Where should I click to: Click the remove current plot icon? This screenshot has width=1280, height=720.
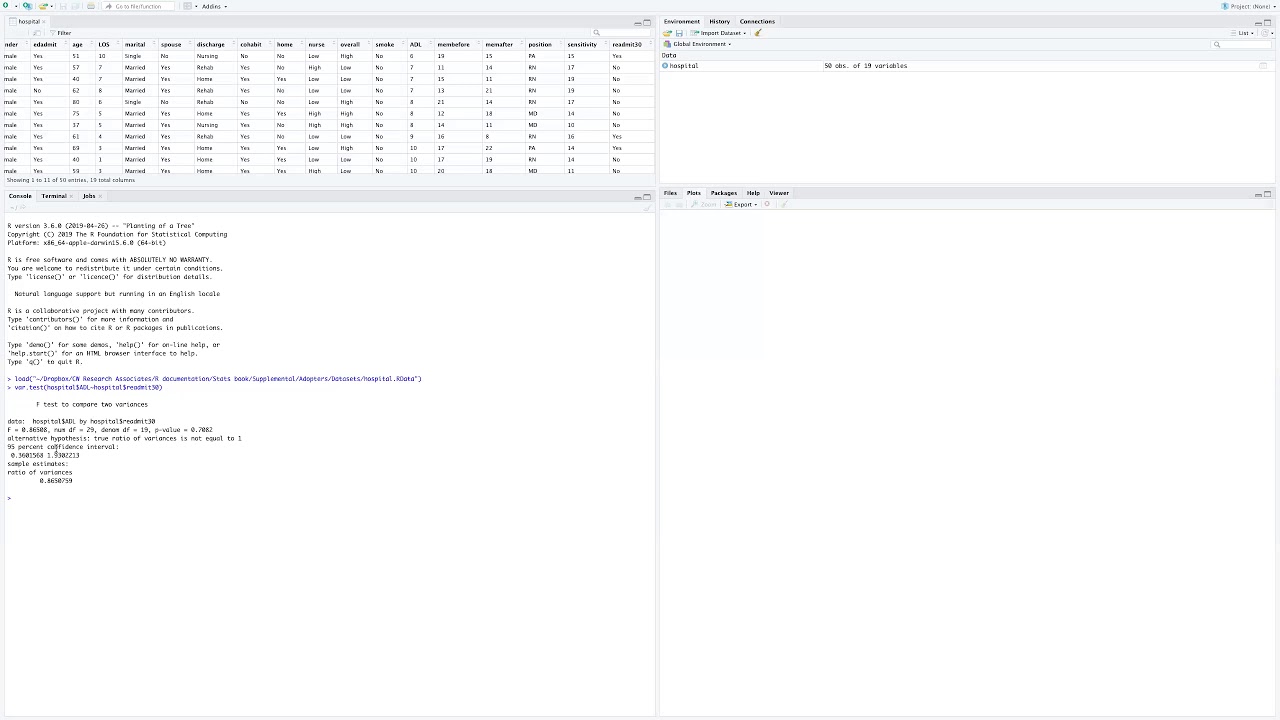coord(767,204)
